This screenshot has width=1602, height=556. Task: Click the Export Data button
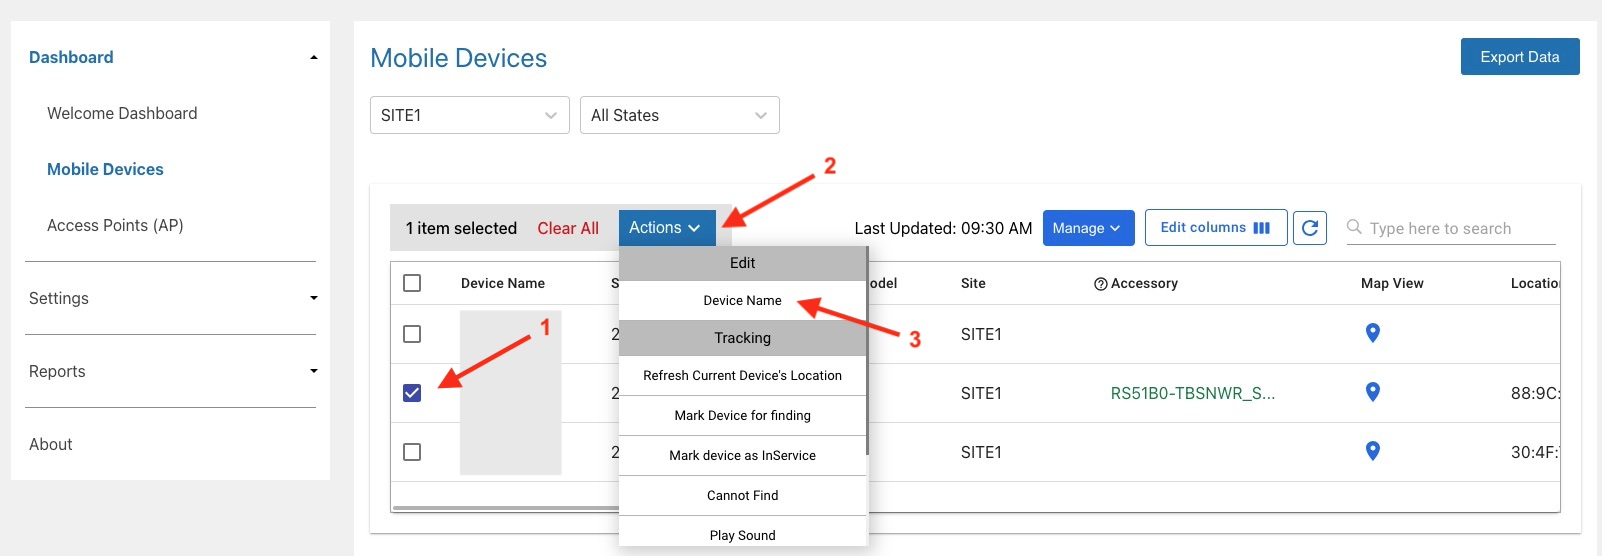(1519, 57)
